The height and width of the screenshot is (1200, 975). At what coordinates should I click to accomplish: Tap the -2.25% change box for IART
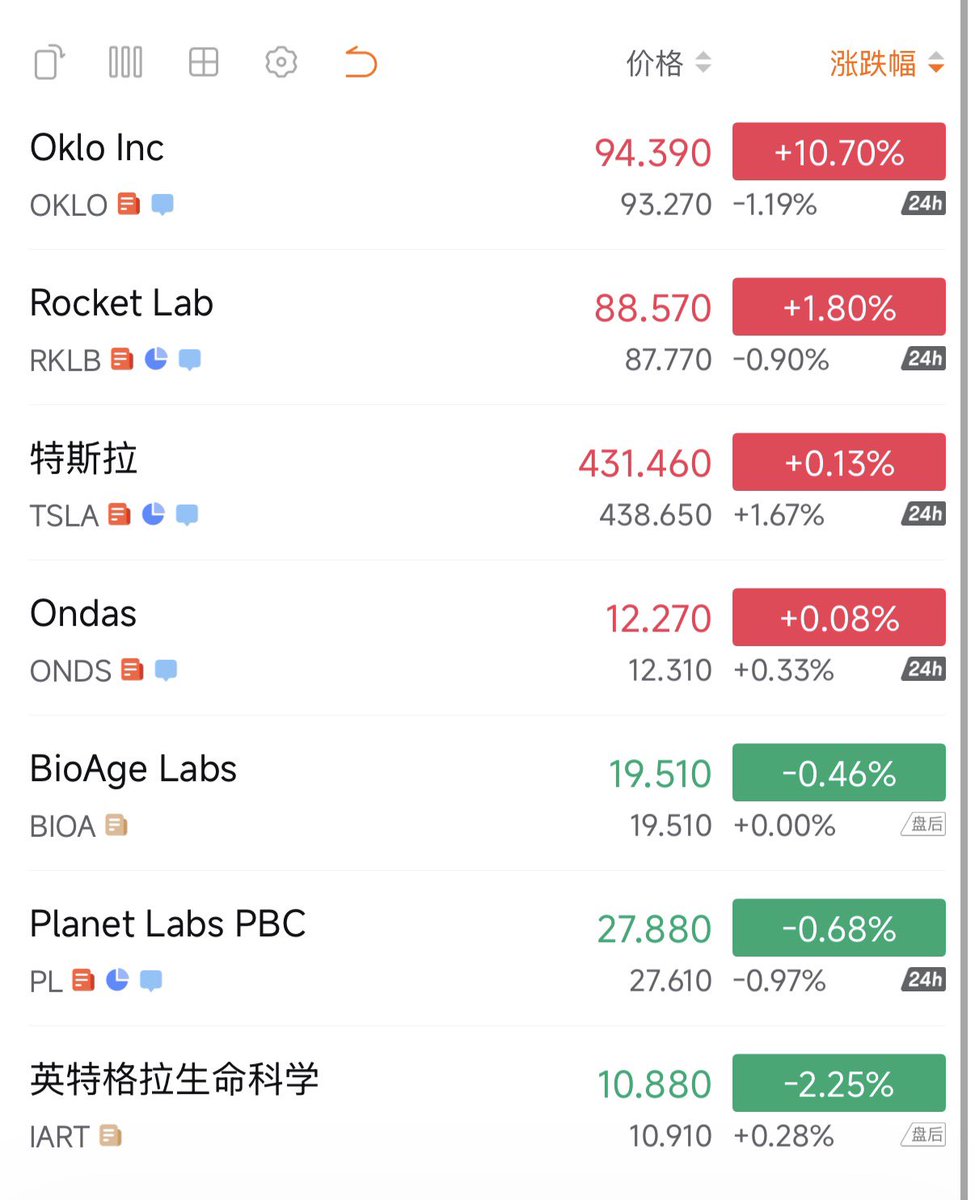click(x=838, y=1083)
